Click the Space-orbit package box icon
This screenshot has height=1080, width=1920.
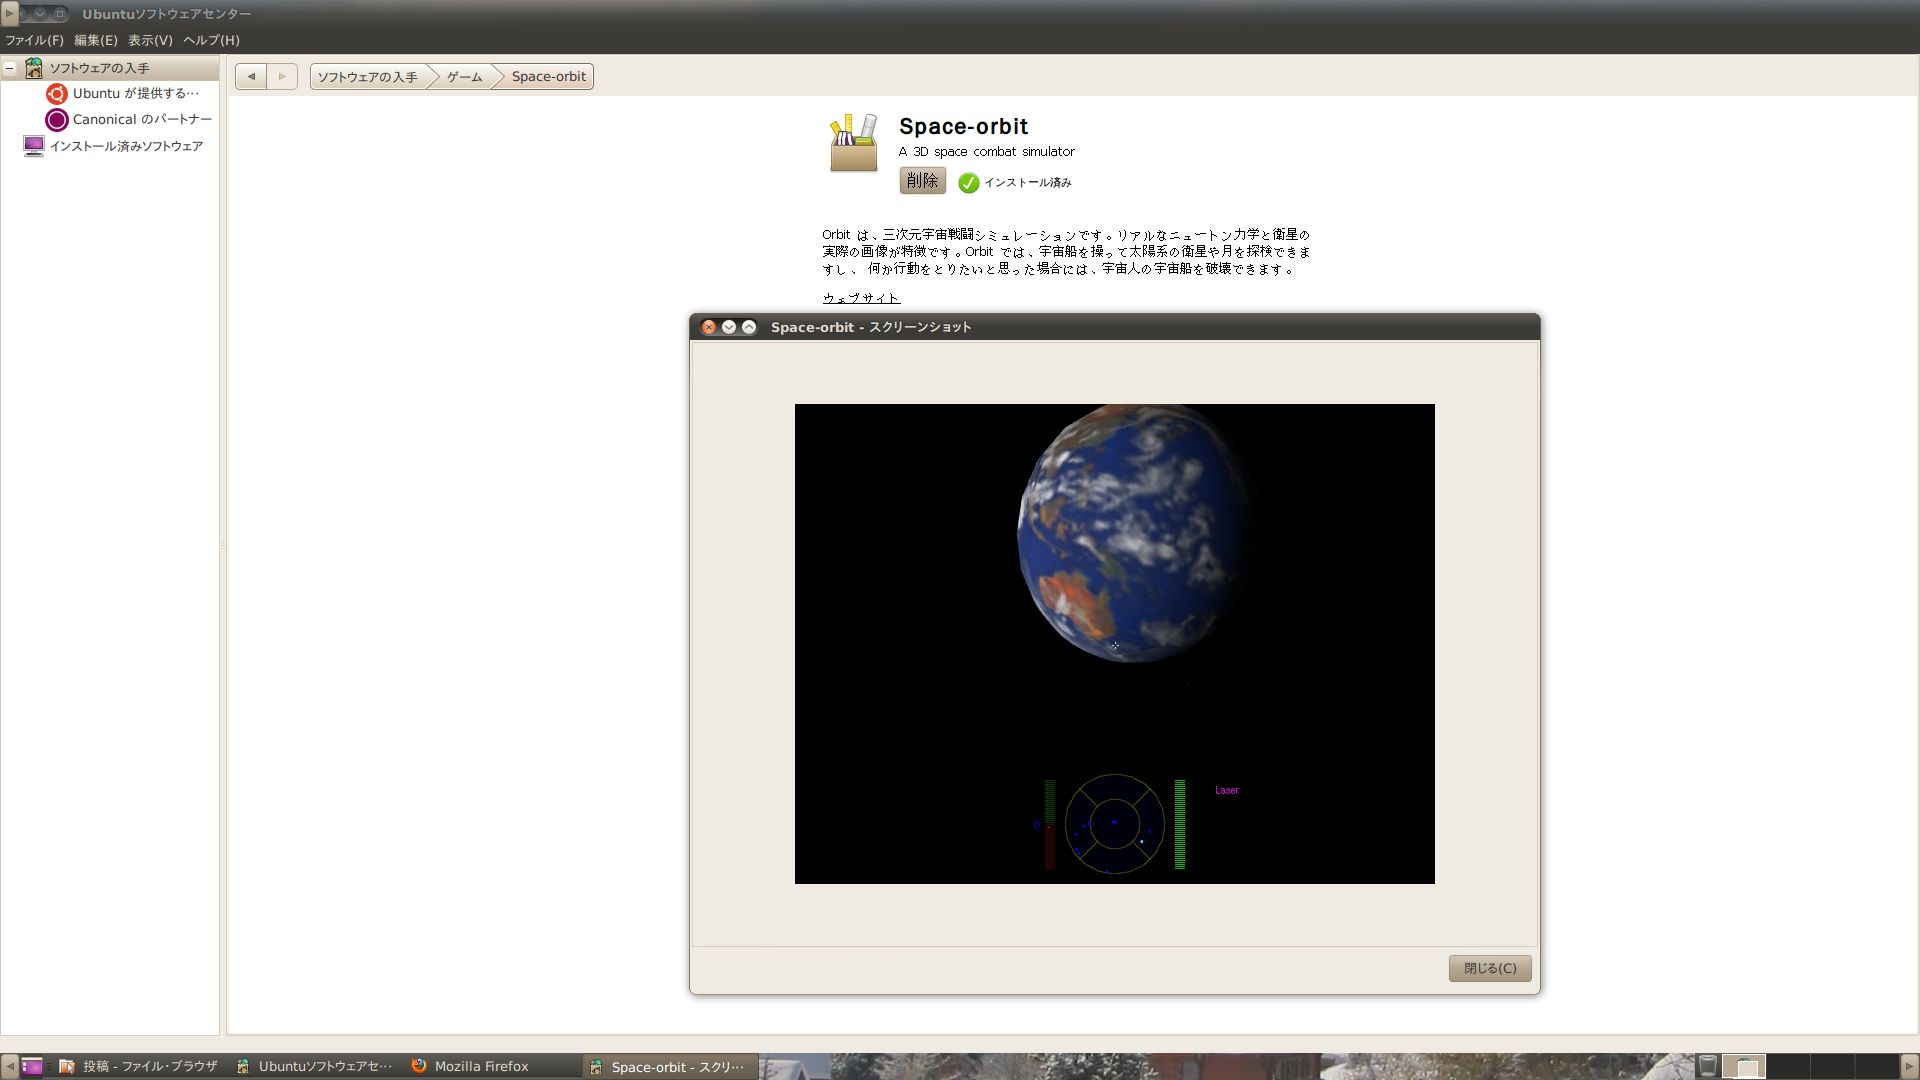853,143
